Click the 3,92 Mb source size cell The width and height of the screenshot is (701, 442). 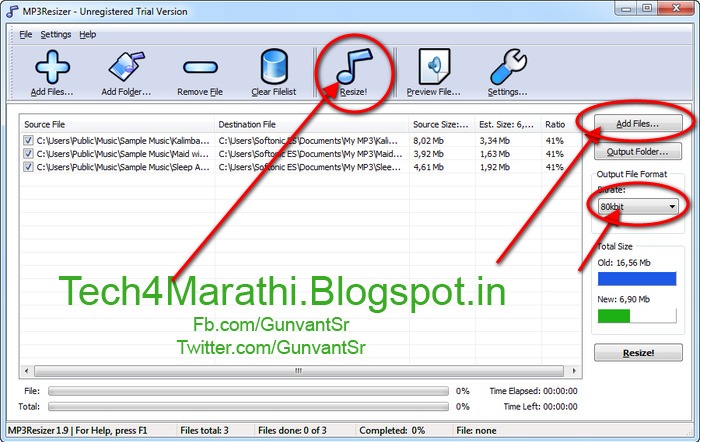click(428, 154)
